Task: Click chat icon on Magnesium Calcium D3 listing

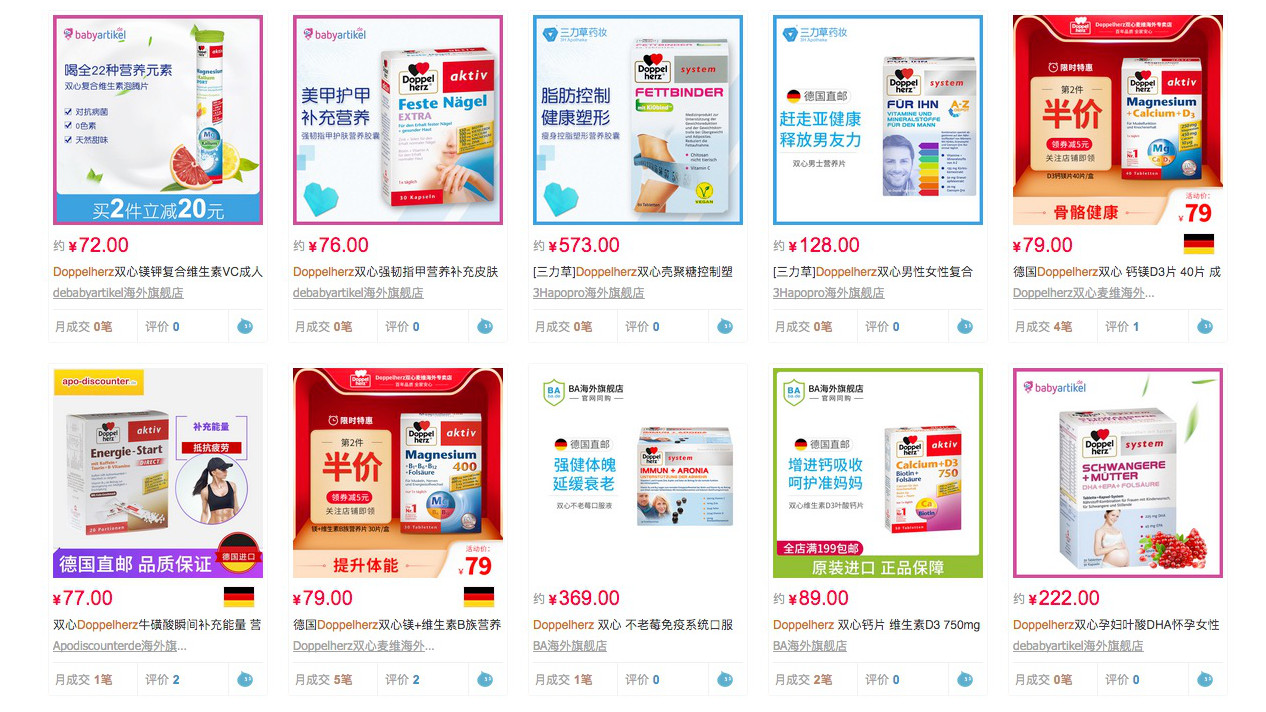Action: coord(1205,326)
